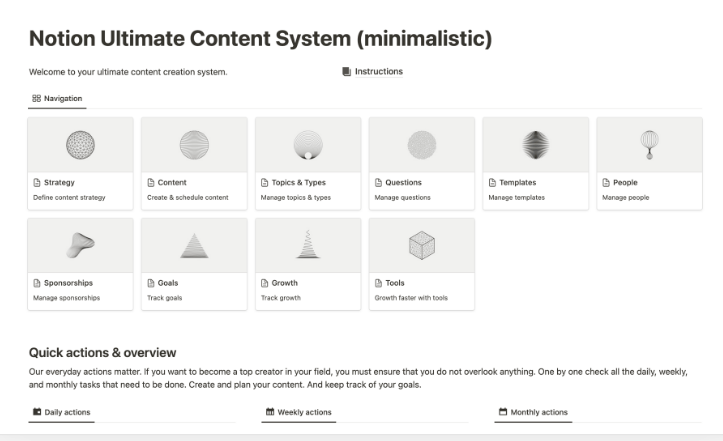Click the Daily actions tab icon

37,412
